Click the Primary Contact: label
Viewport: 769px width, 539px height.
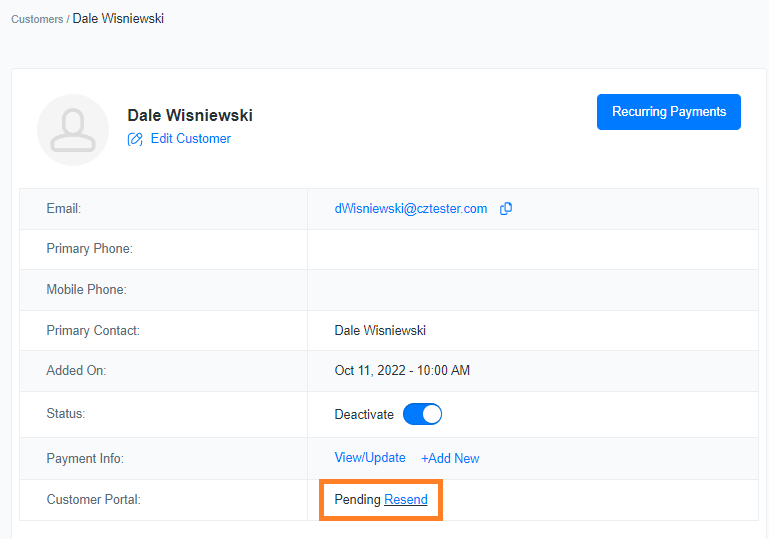point(93,331)
